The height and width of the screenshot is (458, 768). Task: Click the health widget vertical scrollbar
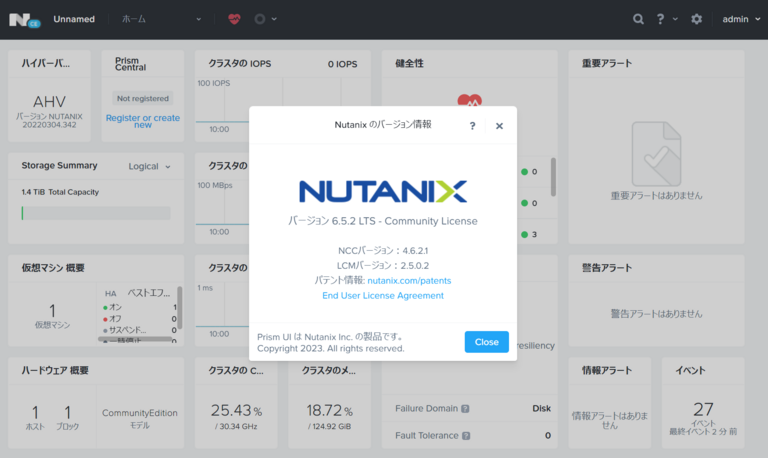pyautogui.click(x=553, y=177)
